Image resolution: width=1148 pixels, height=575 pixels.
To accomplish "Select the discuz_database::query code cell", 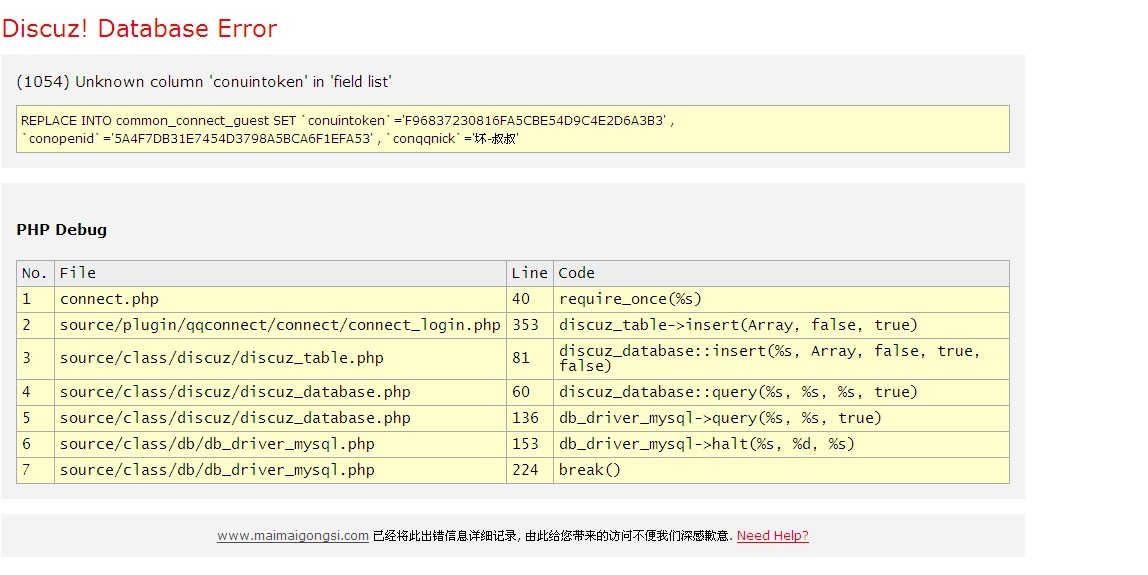I will [x=738, y=392].
